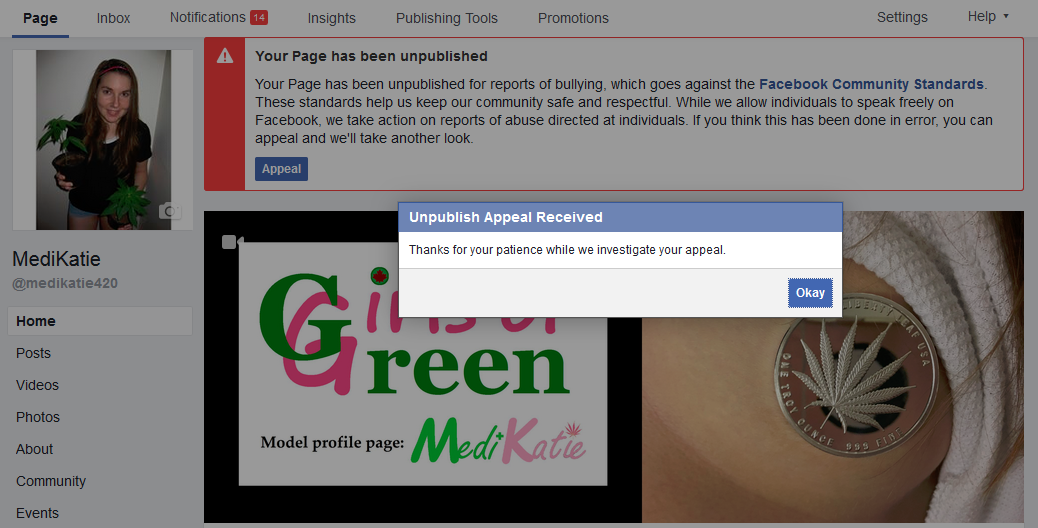Click 'Thanks for your patience' dialog message

(x=567, y=249)
